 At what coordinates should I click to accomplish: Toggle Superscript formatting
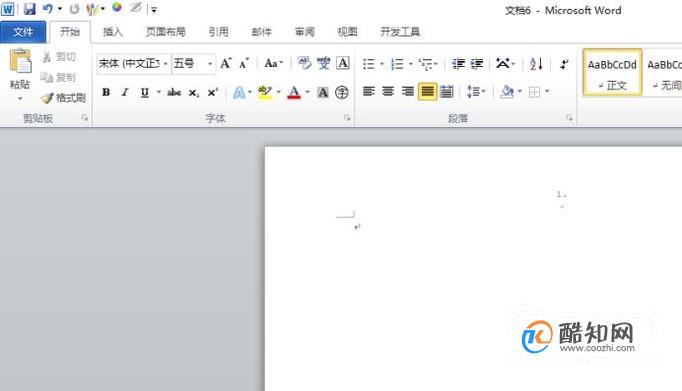click(x=212, y=93)
